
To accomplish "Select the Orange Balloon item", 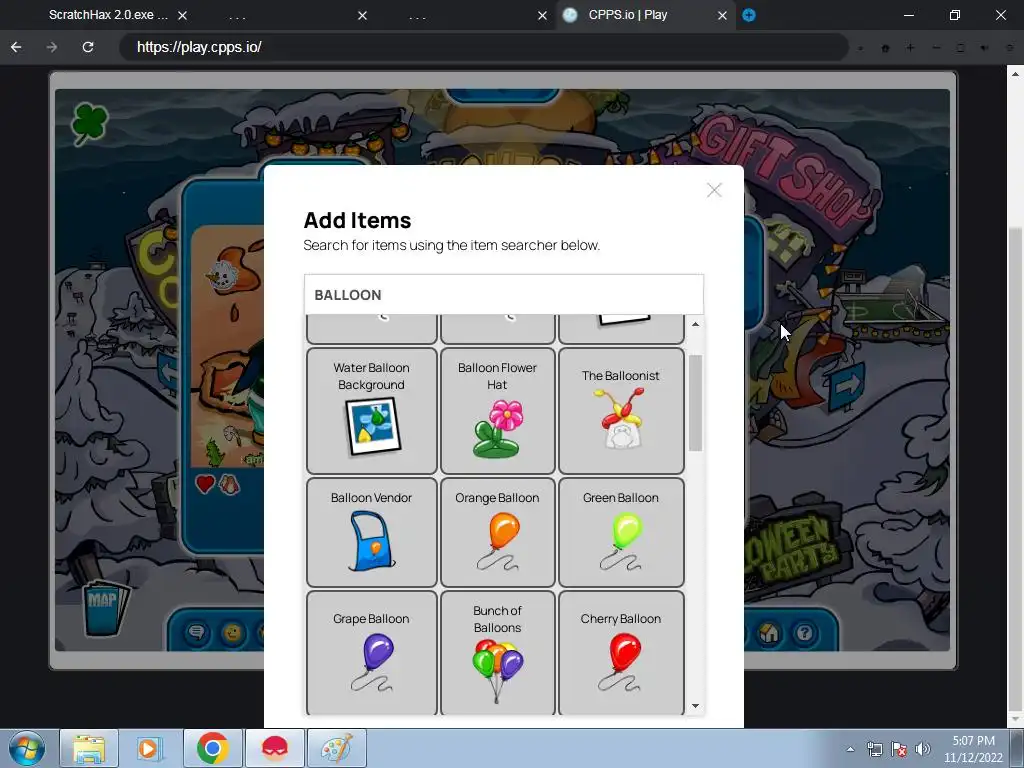I will pos(497,532).
